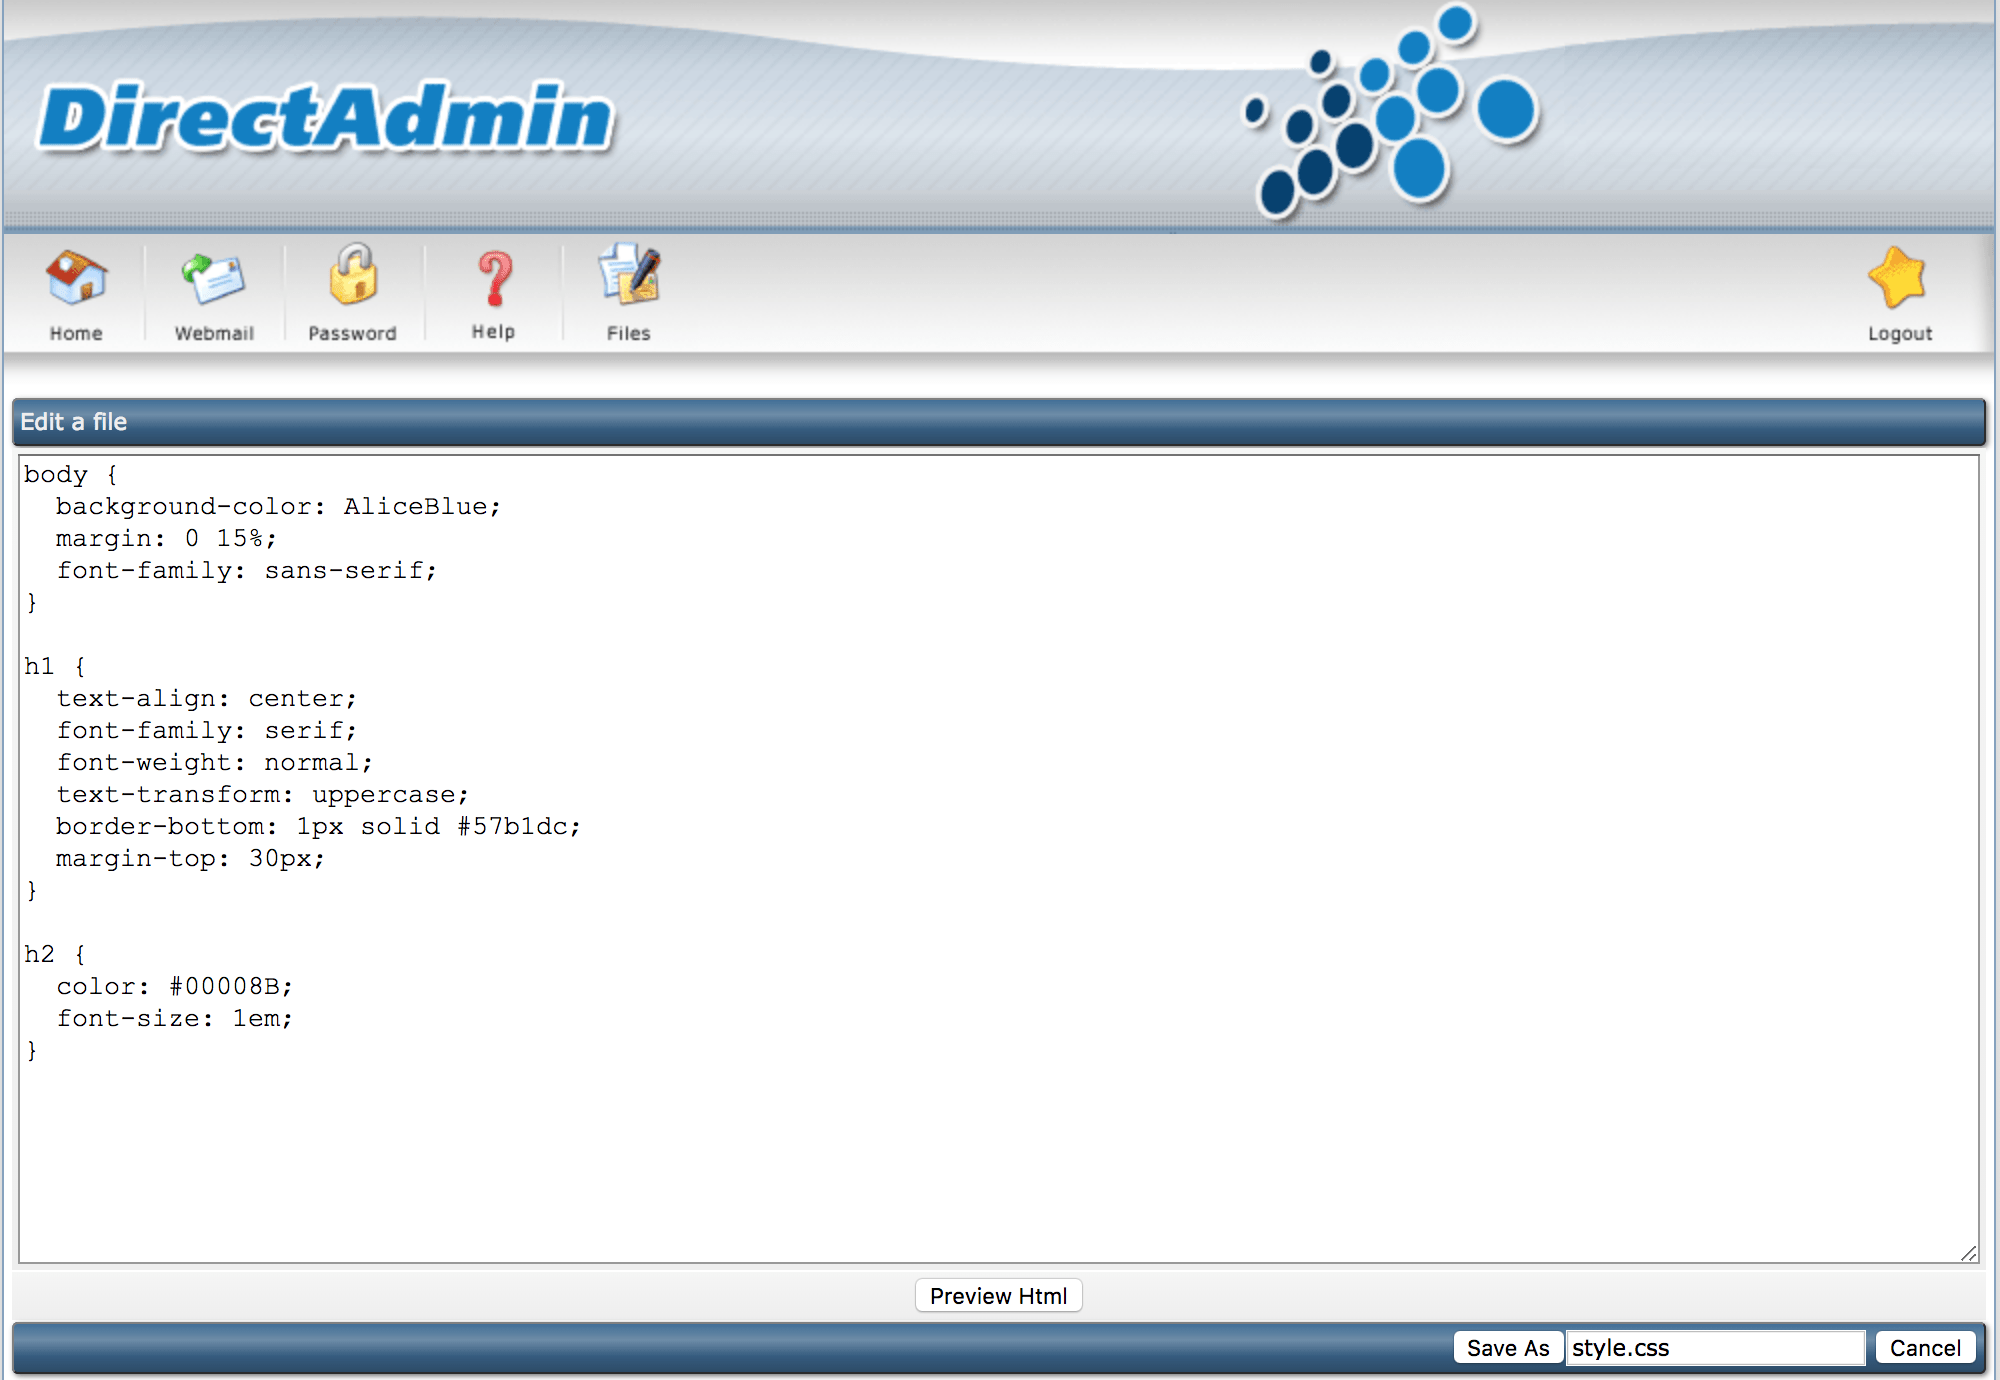Focus the style.css filename field
The image size is (2000, 1380).
pos(1715,1348)
